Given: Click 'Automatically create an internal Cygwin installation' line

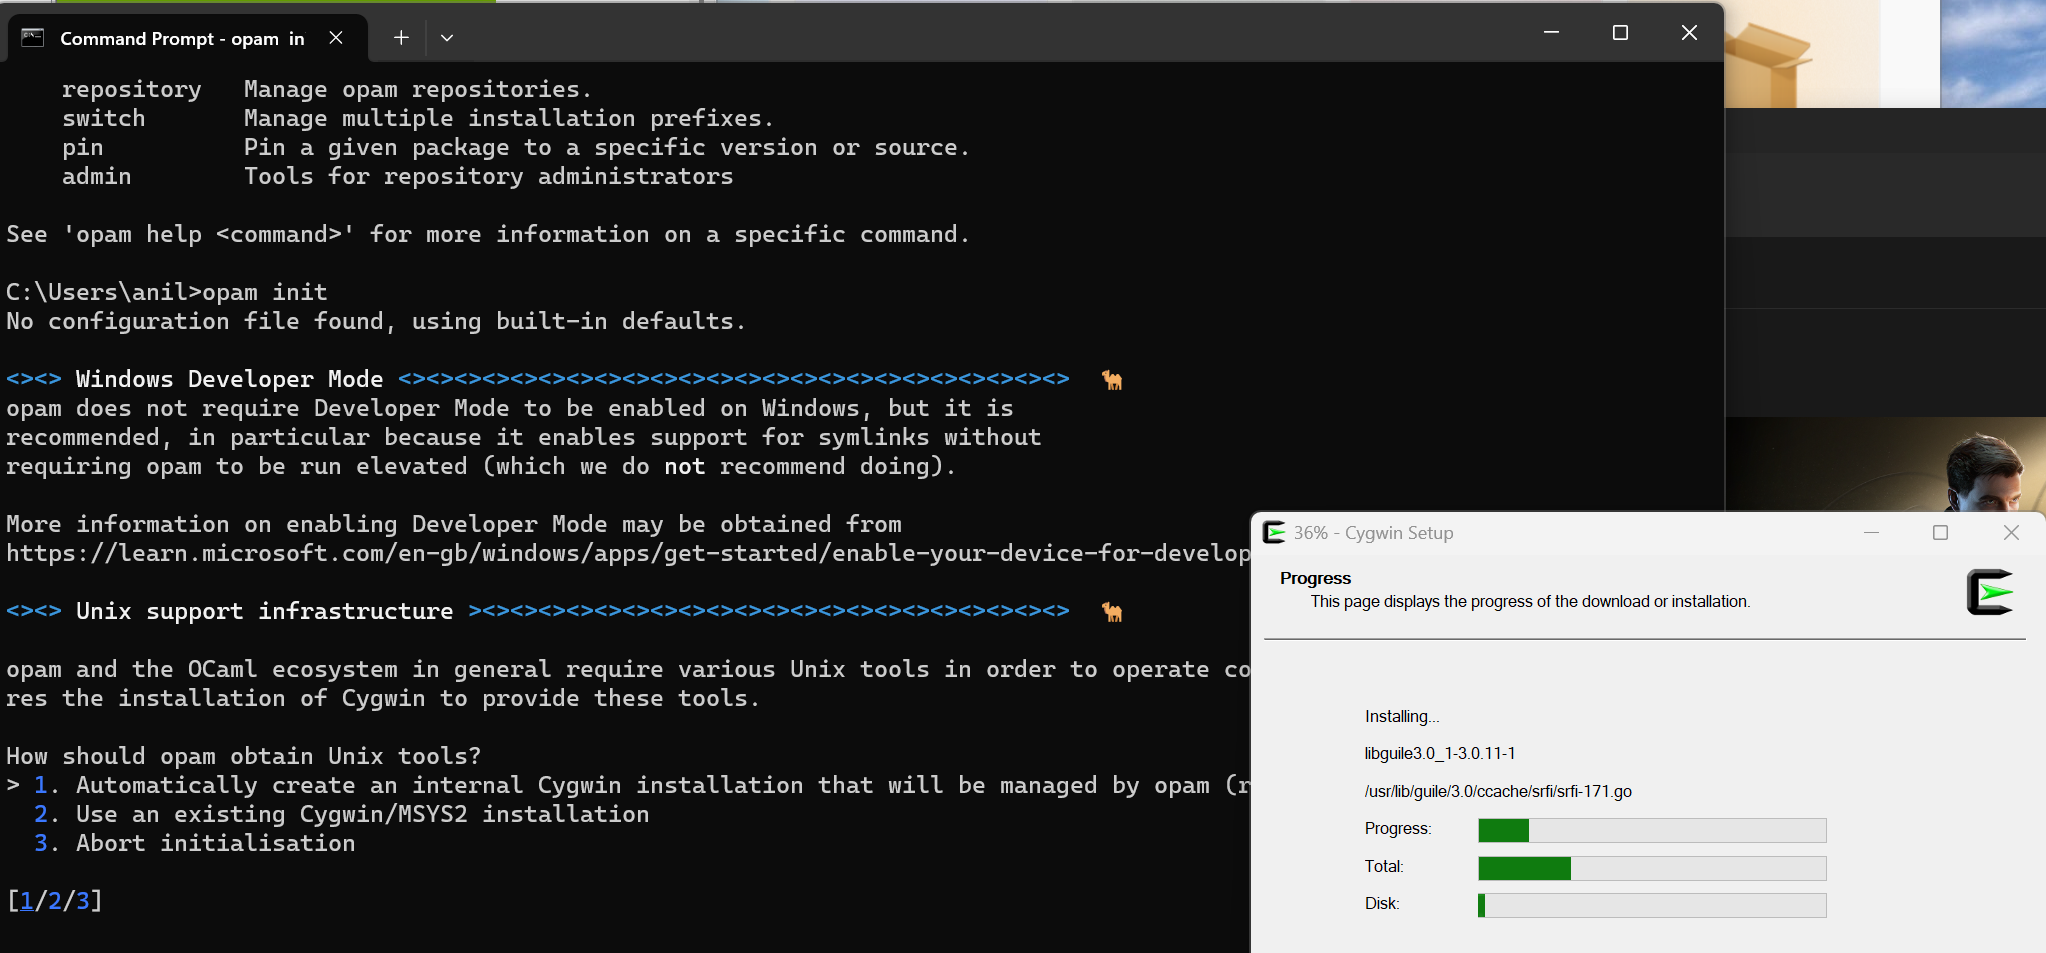Looking at the screenshot, I should [642, 785].
